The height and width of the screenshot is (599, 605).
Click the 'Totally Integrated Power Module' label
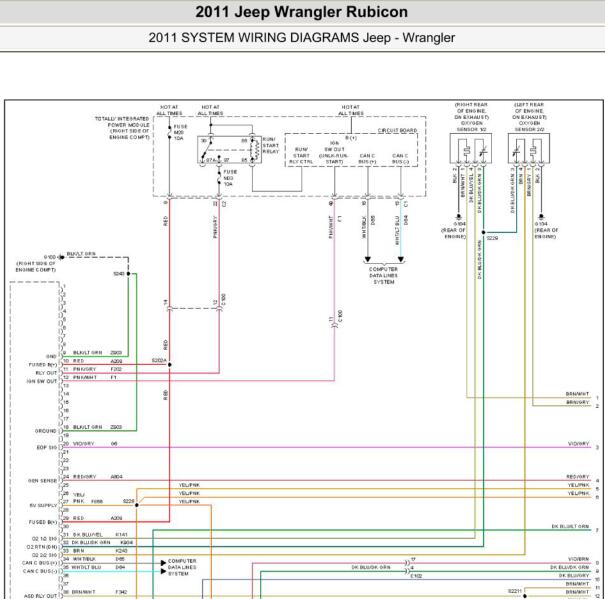click(x=122, y=128)
